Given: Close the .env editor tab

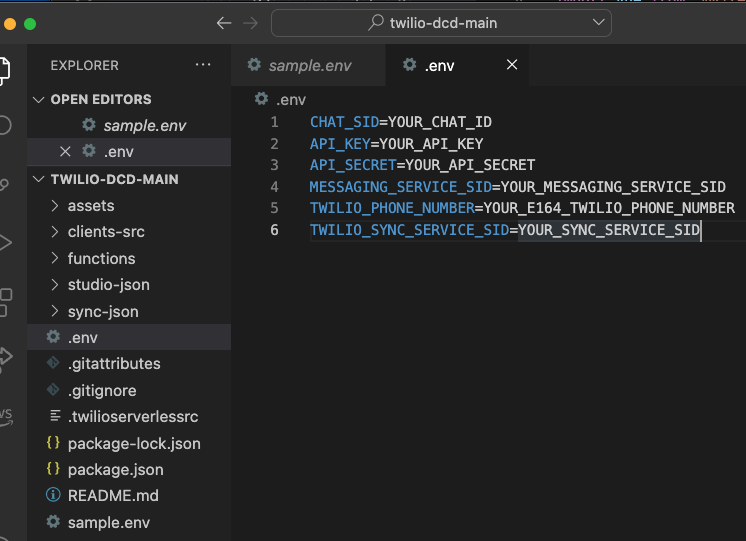Looking at the screenshot, I should (x=512, y=65).
